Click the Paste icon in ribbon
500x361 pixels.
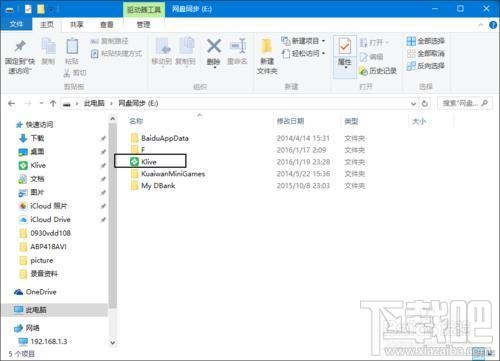(72, 46)
